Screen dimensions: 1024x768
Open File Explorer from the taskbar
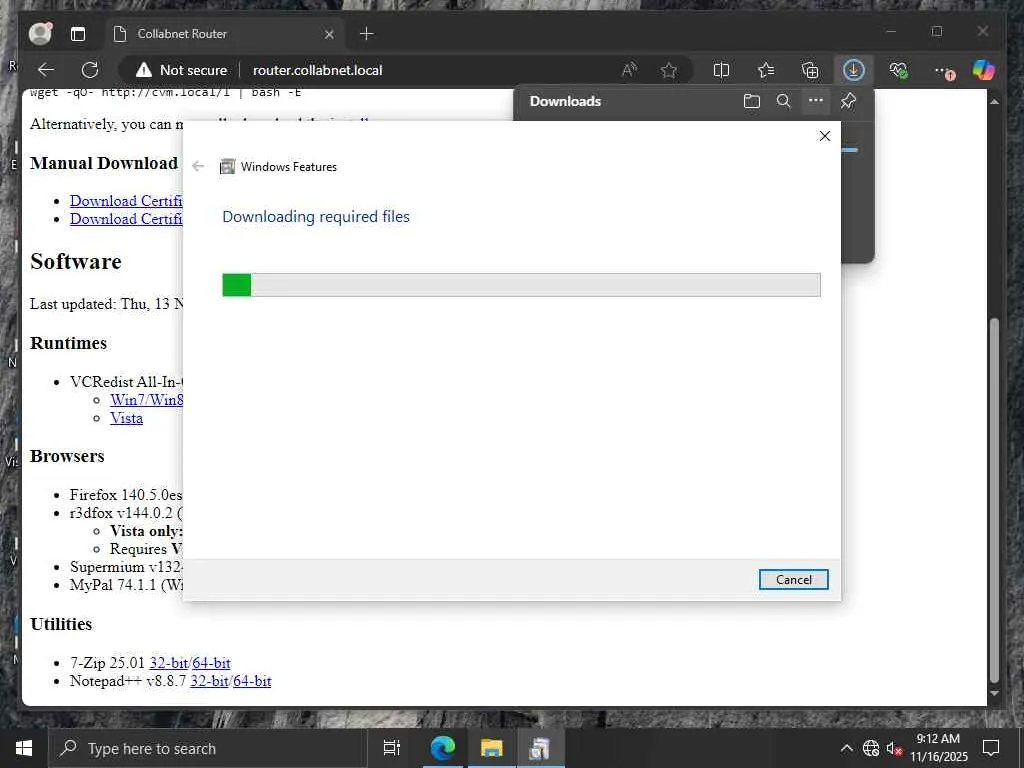[x=492, y=748]
